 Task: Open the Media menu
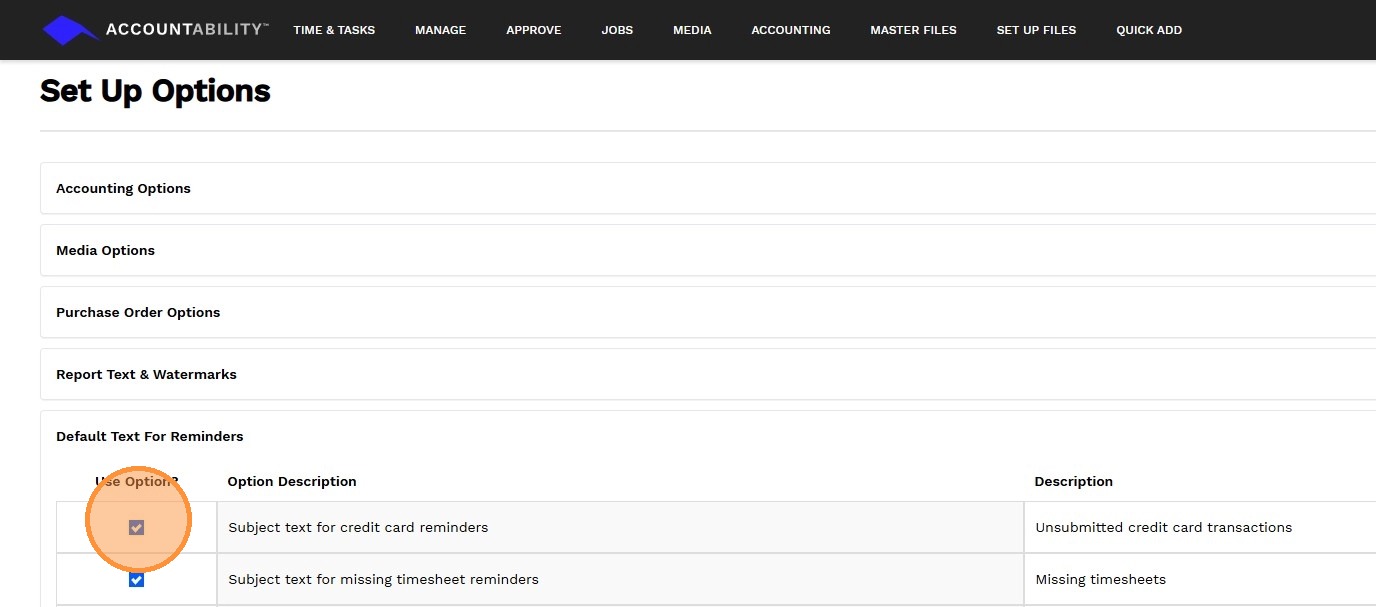[692, 30]
